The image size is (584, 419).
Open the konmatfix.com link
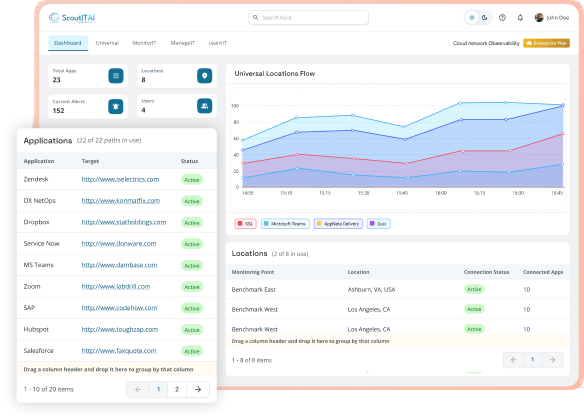click(121, 200)
